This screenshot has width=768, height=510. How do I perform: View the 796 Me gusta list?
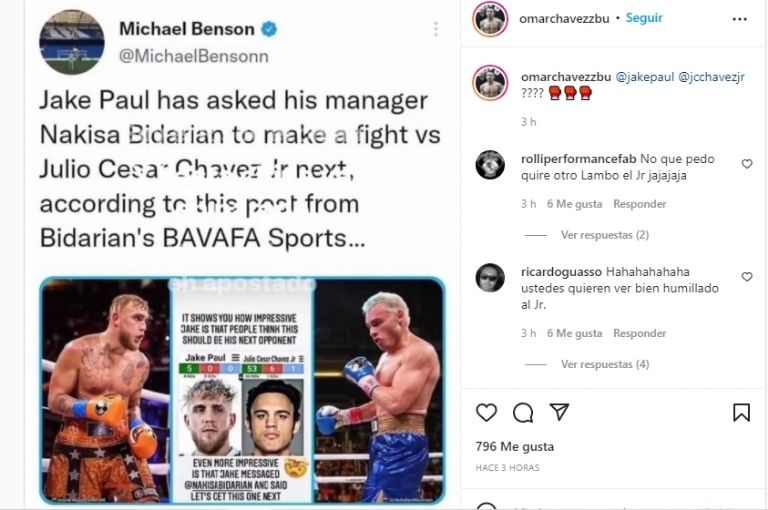pyautogui.click(x=515, y=447)
